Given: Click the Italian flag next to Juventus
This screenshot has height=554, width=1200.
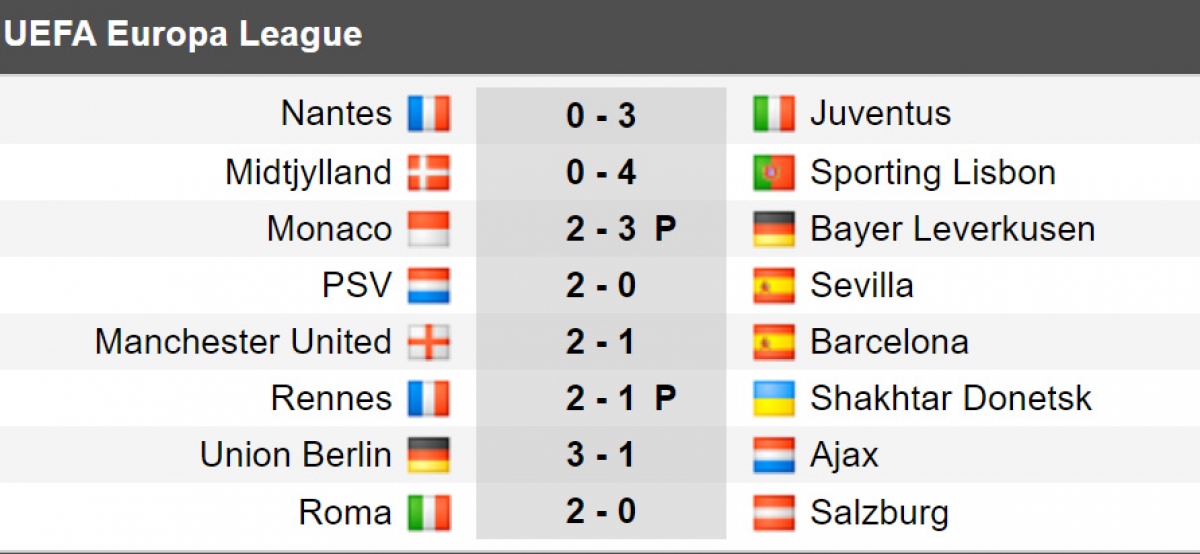Looking at the screenshot, I should (x=773, y=114).
